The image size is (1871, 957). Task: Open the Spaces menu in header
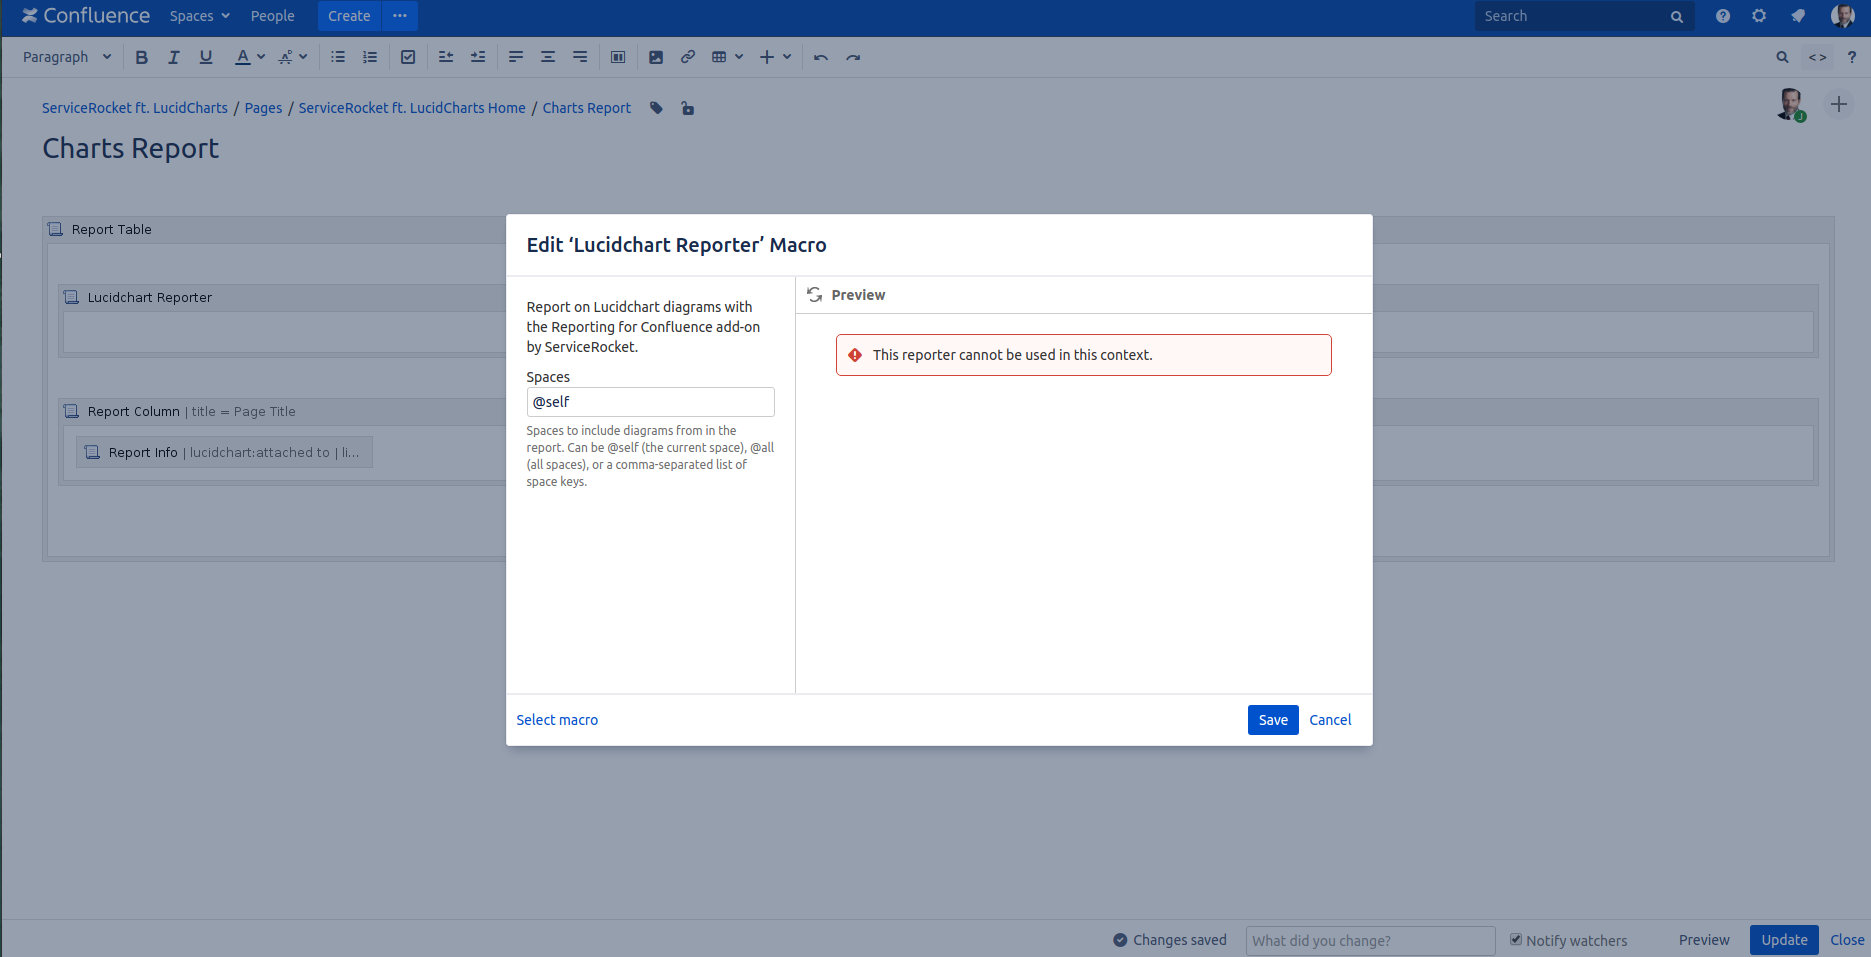199,16
